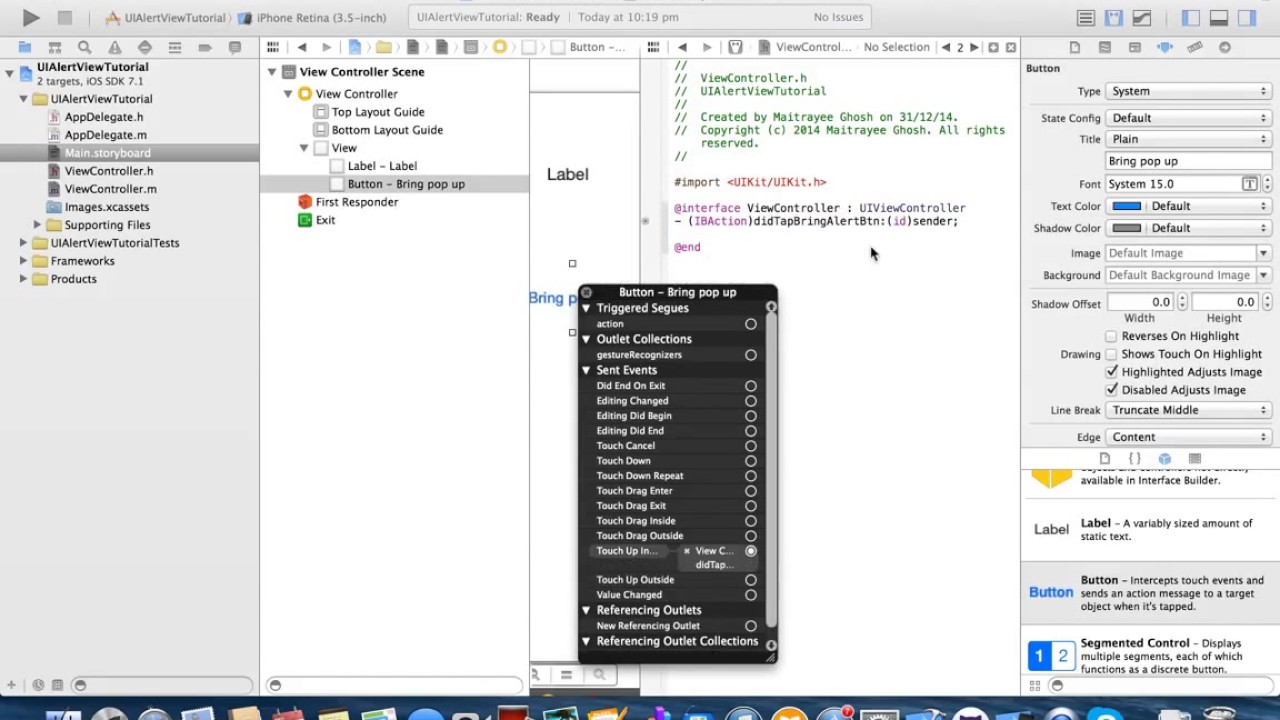This screenshot has height=720, width=1280.
Task: Switch to the Version editor
Action: tap(1142, 18)
